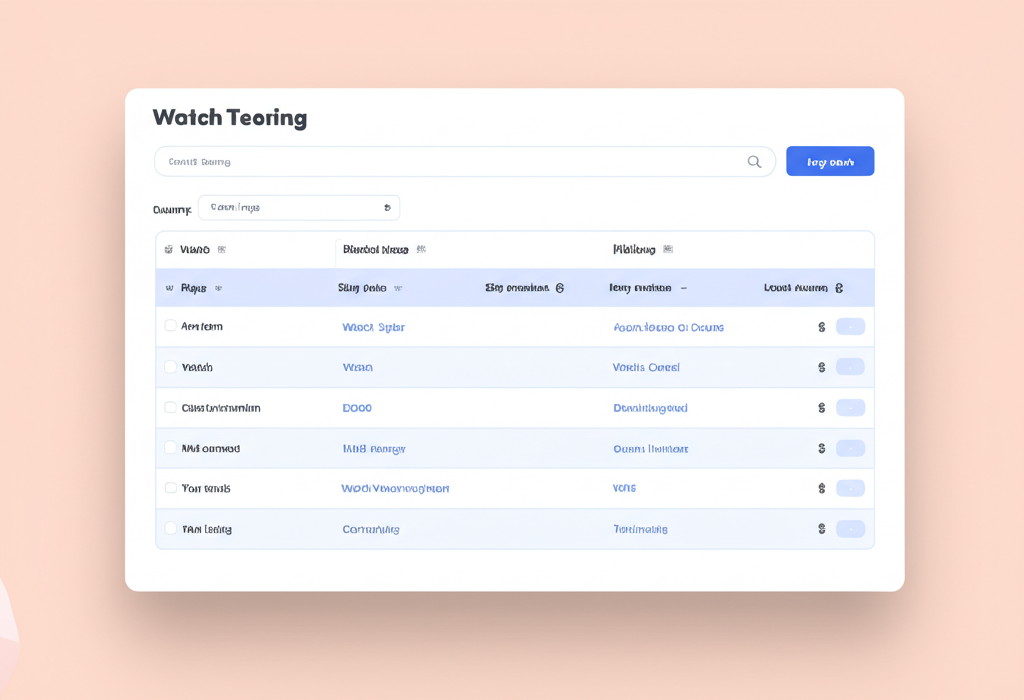Click dash icon beside the fourth column header

[x=683, y=288]
